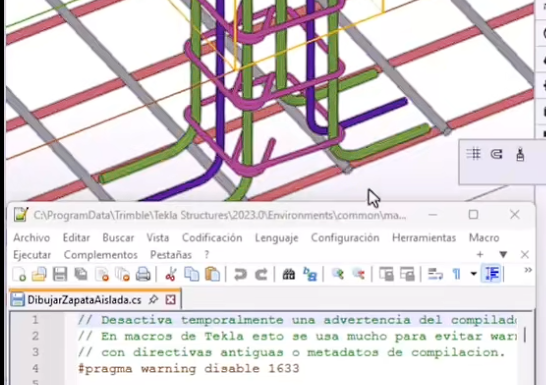Click the grid lines icon in Tekla floating toolbar
The width and height of the screenshot is (546, 385).
(x=474, y=154)
